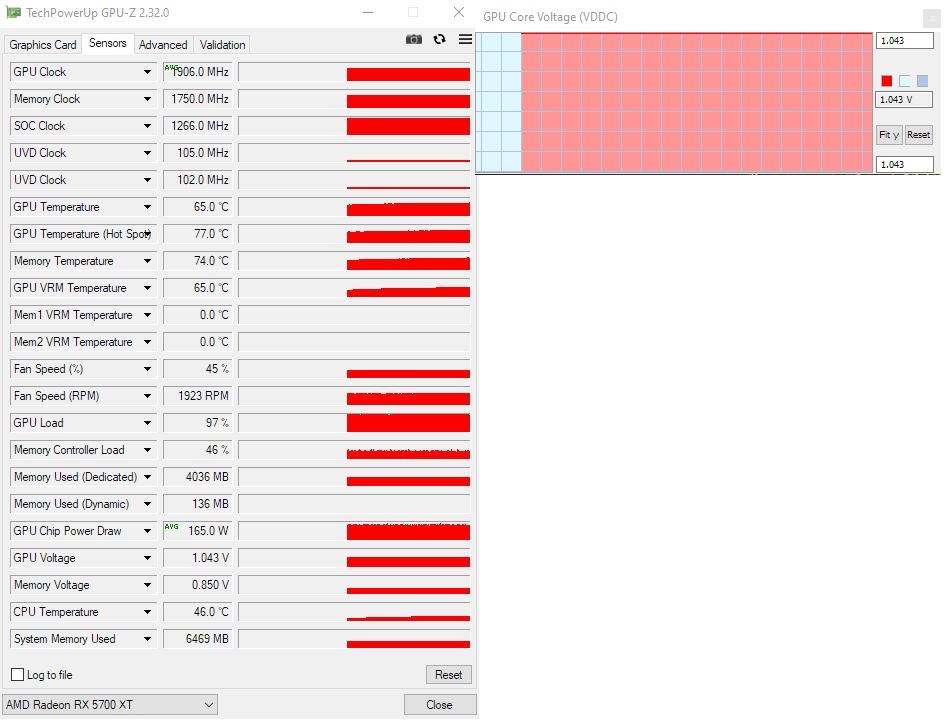Screen dimensions: 950x725
Task: Click the GPU Chip Power Draw value 165.0 W
Action: (x=198, y=531)
